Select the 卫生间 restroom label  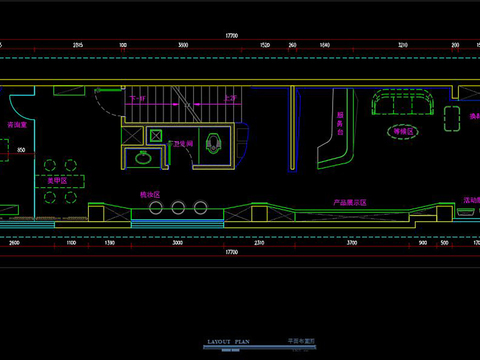tap(183, 144)
